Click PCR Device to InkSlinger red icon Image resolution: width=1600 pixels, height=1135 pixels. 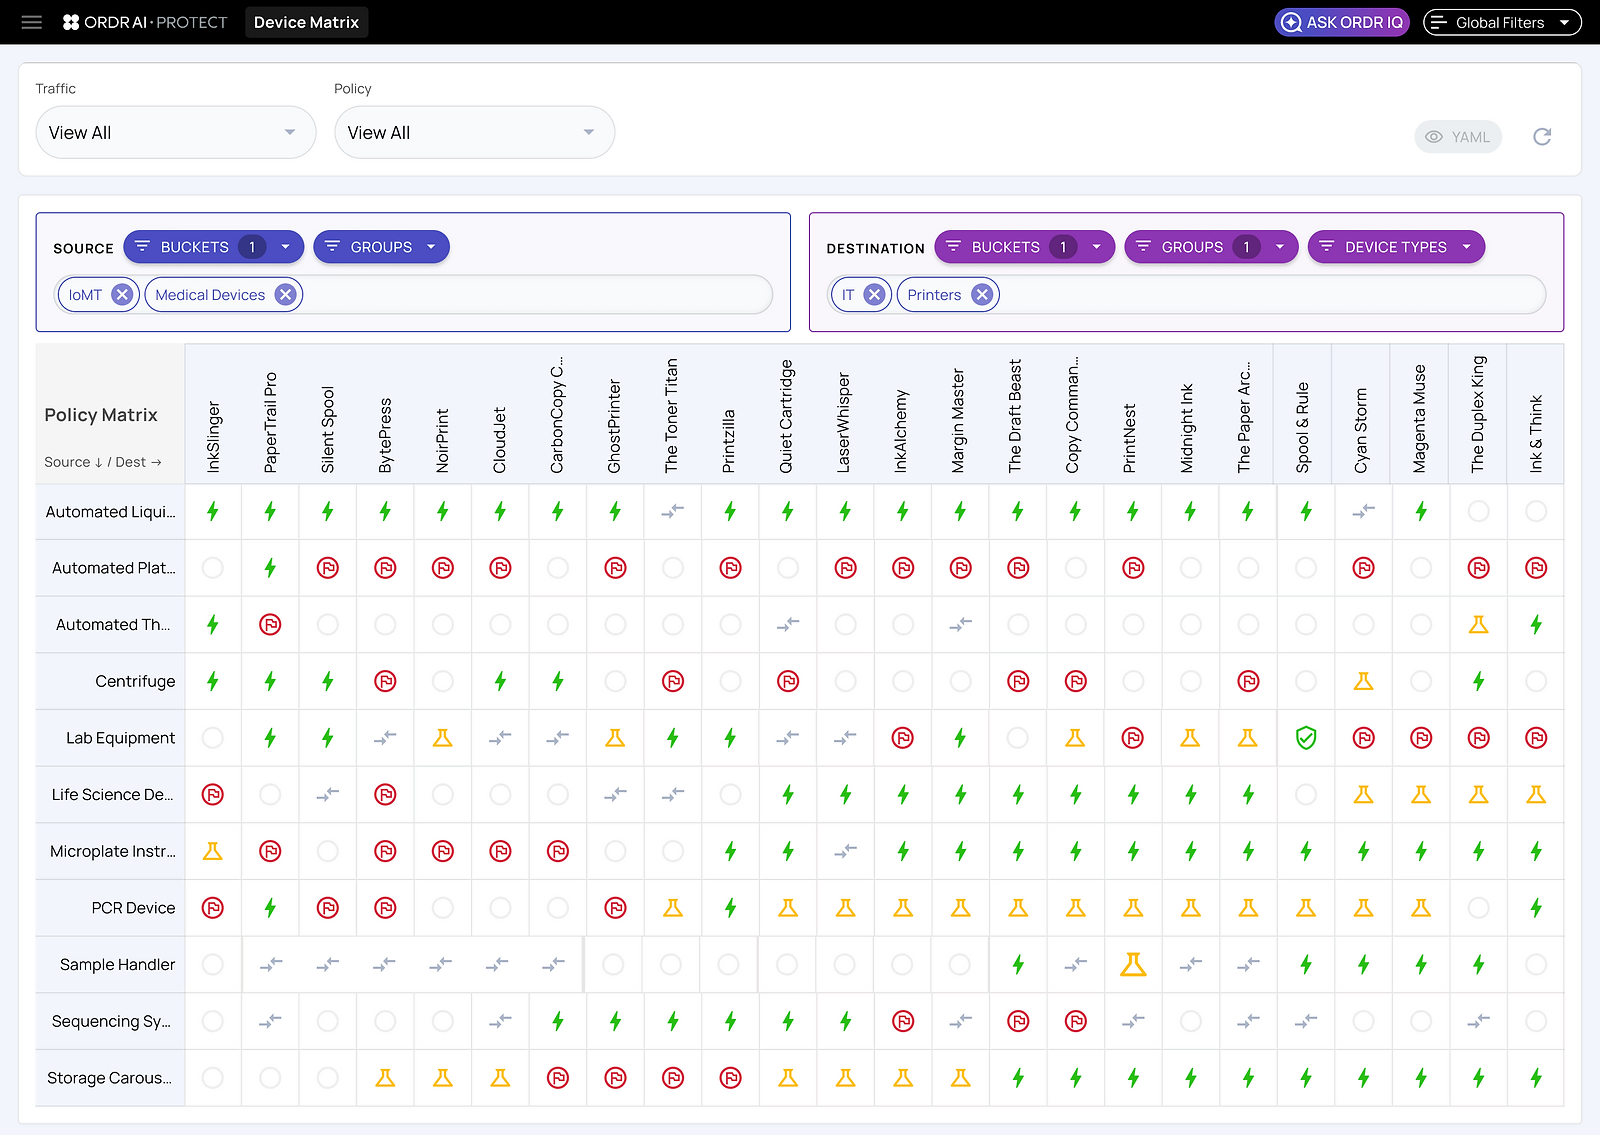click(x=212, y=908)
